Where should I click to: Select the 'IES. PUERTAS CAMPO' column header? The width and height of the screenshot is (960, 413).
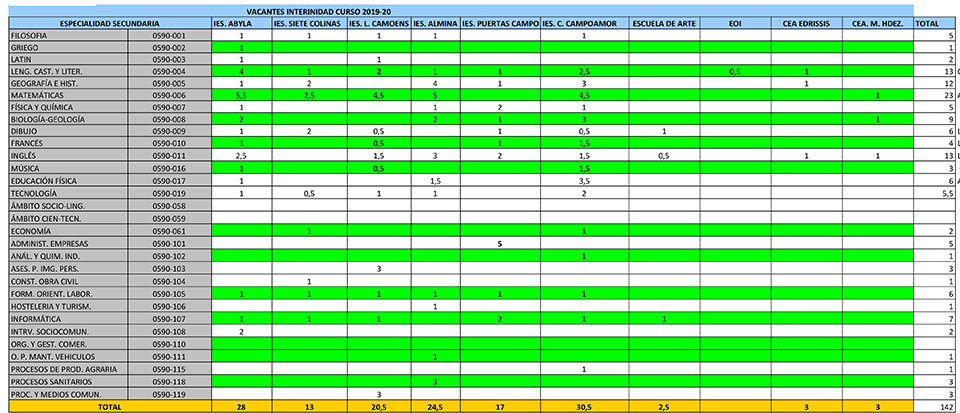(500, 24)
